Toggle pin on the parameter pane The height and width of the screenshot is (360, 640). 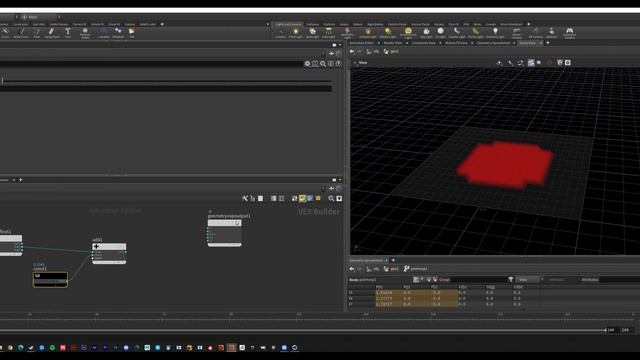(x=331, y=53)
